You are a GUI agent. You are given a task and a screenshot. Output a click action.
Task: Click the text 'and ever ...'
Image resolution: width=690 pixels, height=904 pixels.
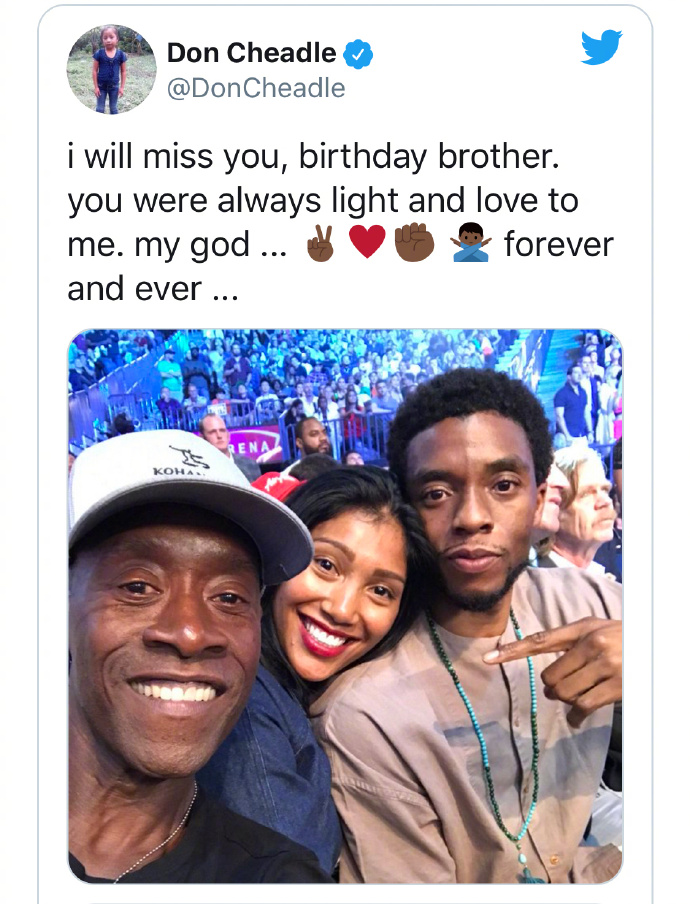tap(153, 288)
